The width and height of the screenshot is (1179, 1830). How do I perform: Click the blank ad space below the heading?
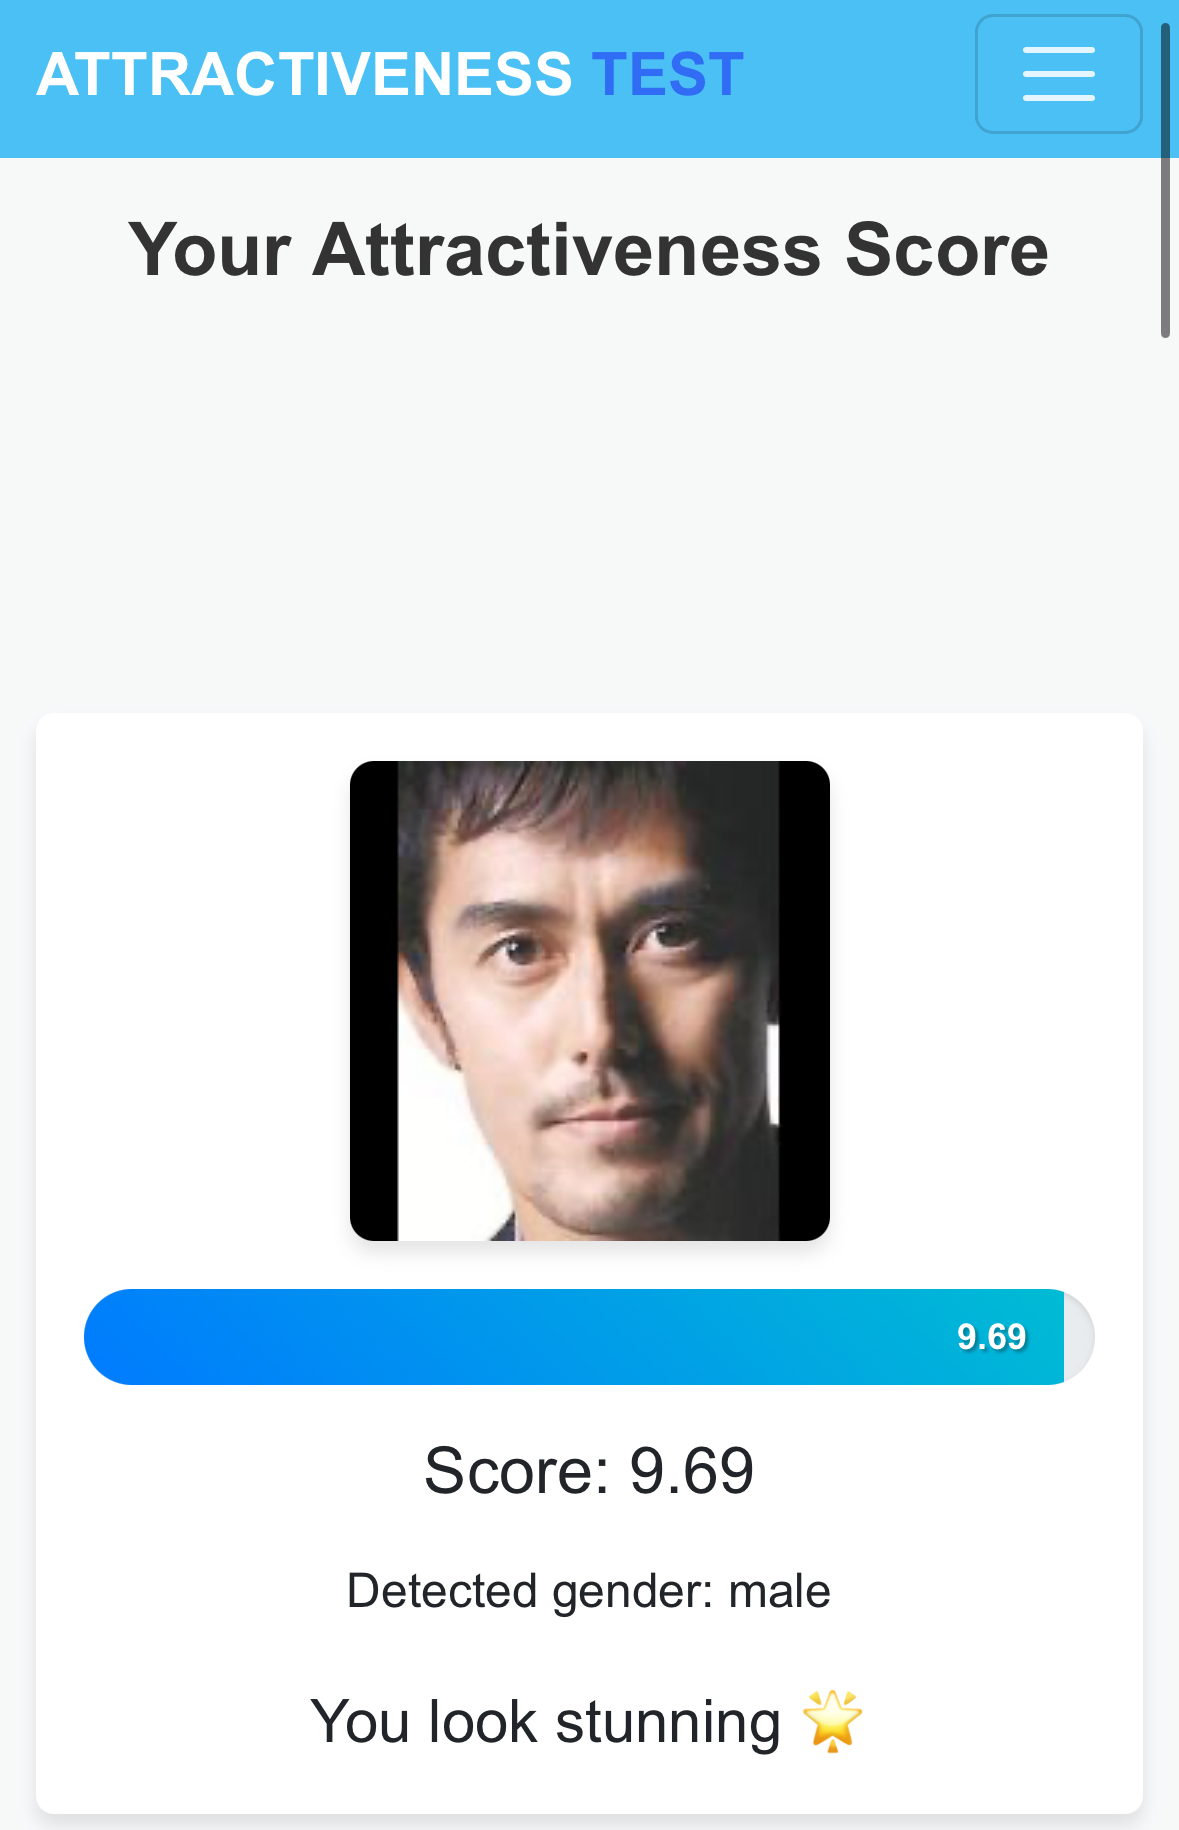click(x=589, y=500)
